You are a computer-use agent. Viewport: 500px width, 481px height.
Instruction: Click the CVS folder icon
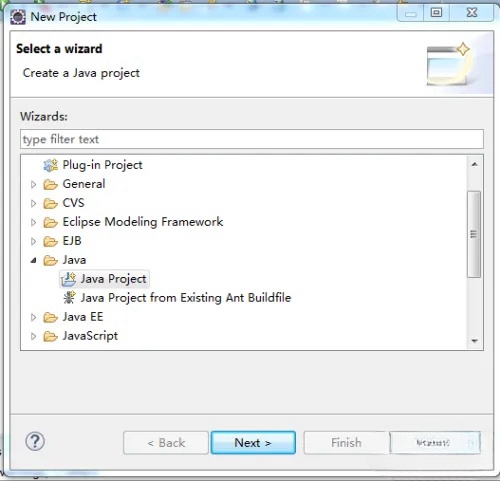pos(51,203)
